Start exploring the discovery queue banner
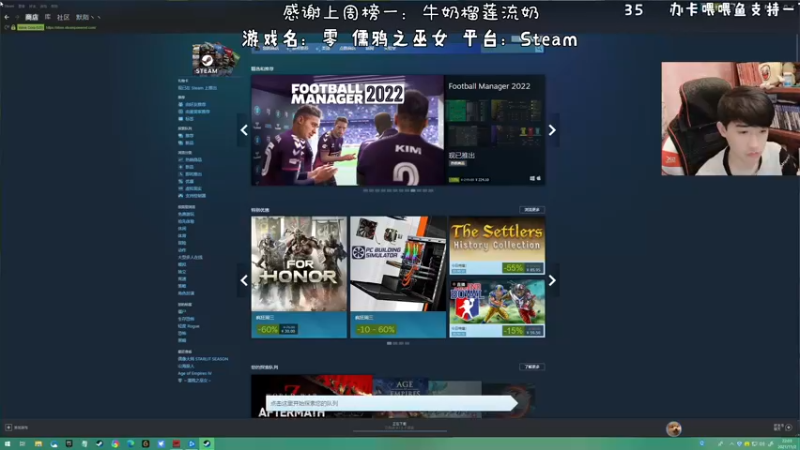 coord(392,403)
